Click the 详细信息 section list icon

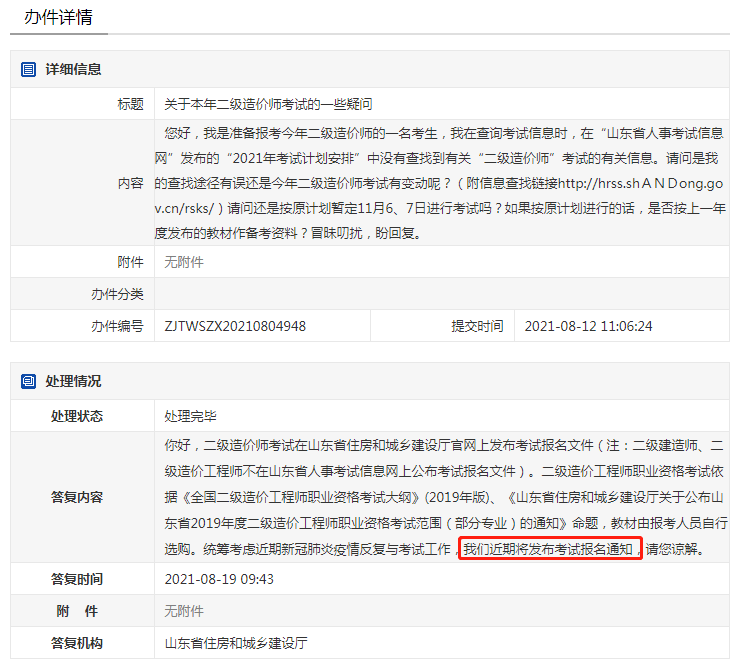click(29, 70)
